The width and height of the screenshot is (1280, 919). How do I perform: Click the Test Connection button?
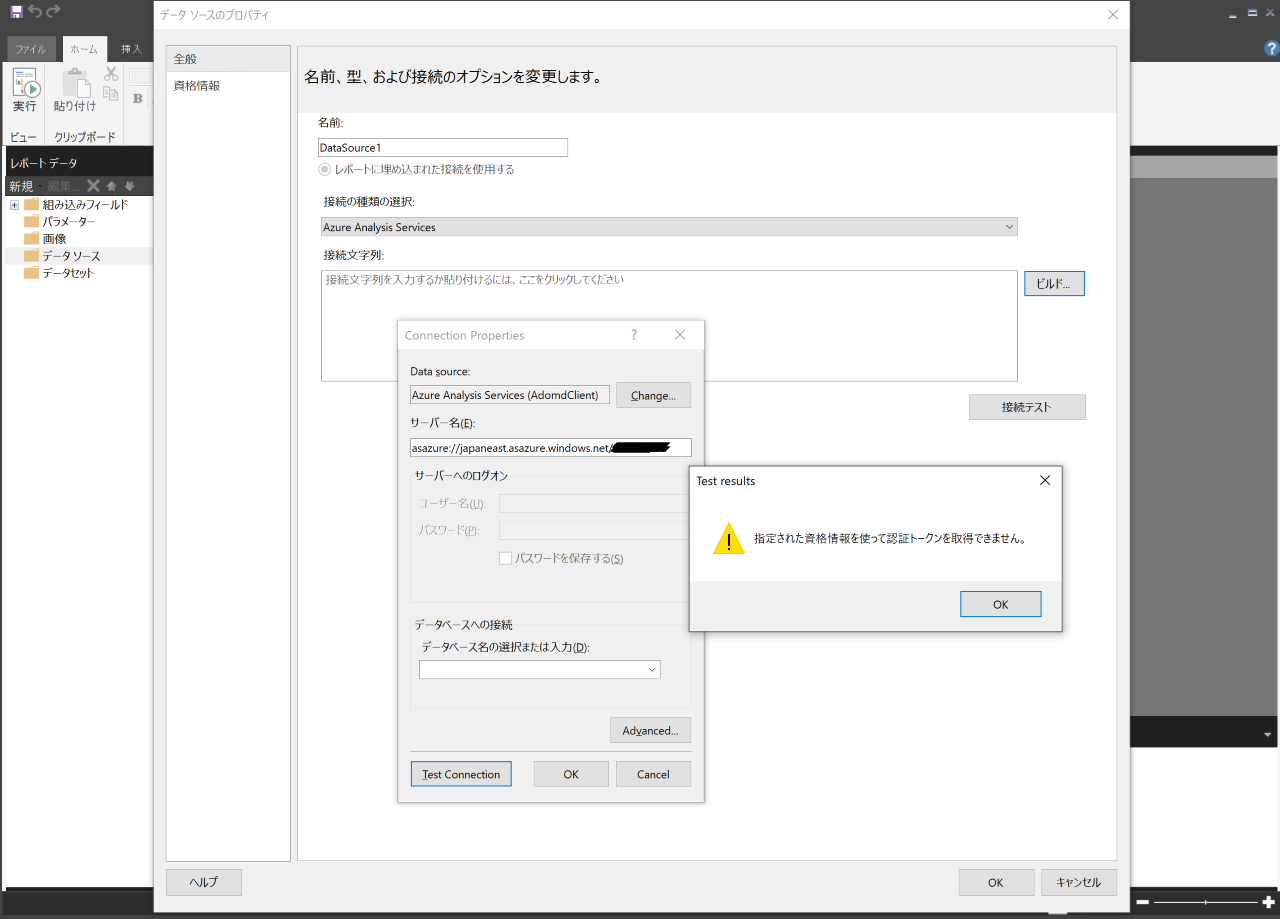pos(461,774)
